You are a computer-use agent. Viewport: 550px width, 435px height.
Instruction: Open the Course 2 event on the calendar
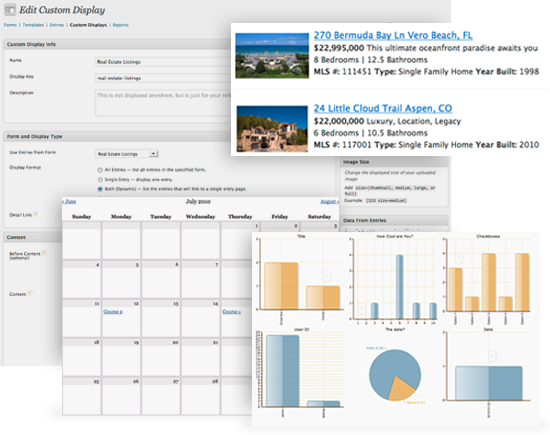113,312
